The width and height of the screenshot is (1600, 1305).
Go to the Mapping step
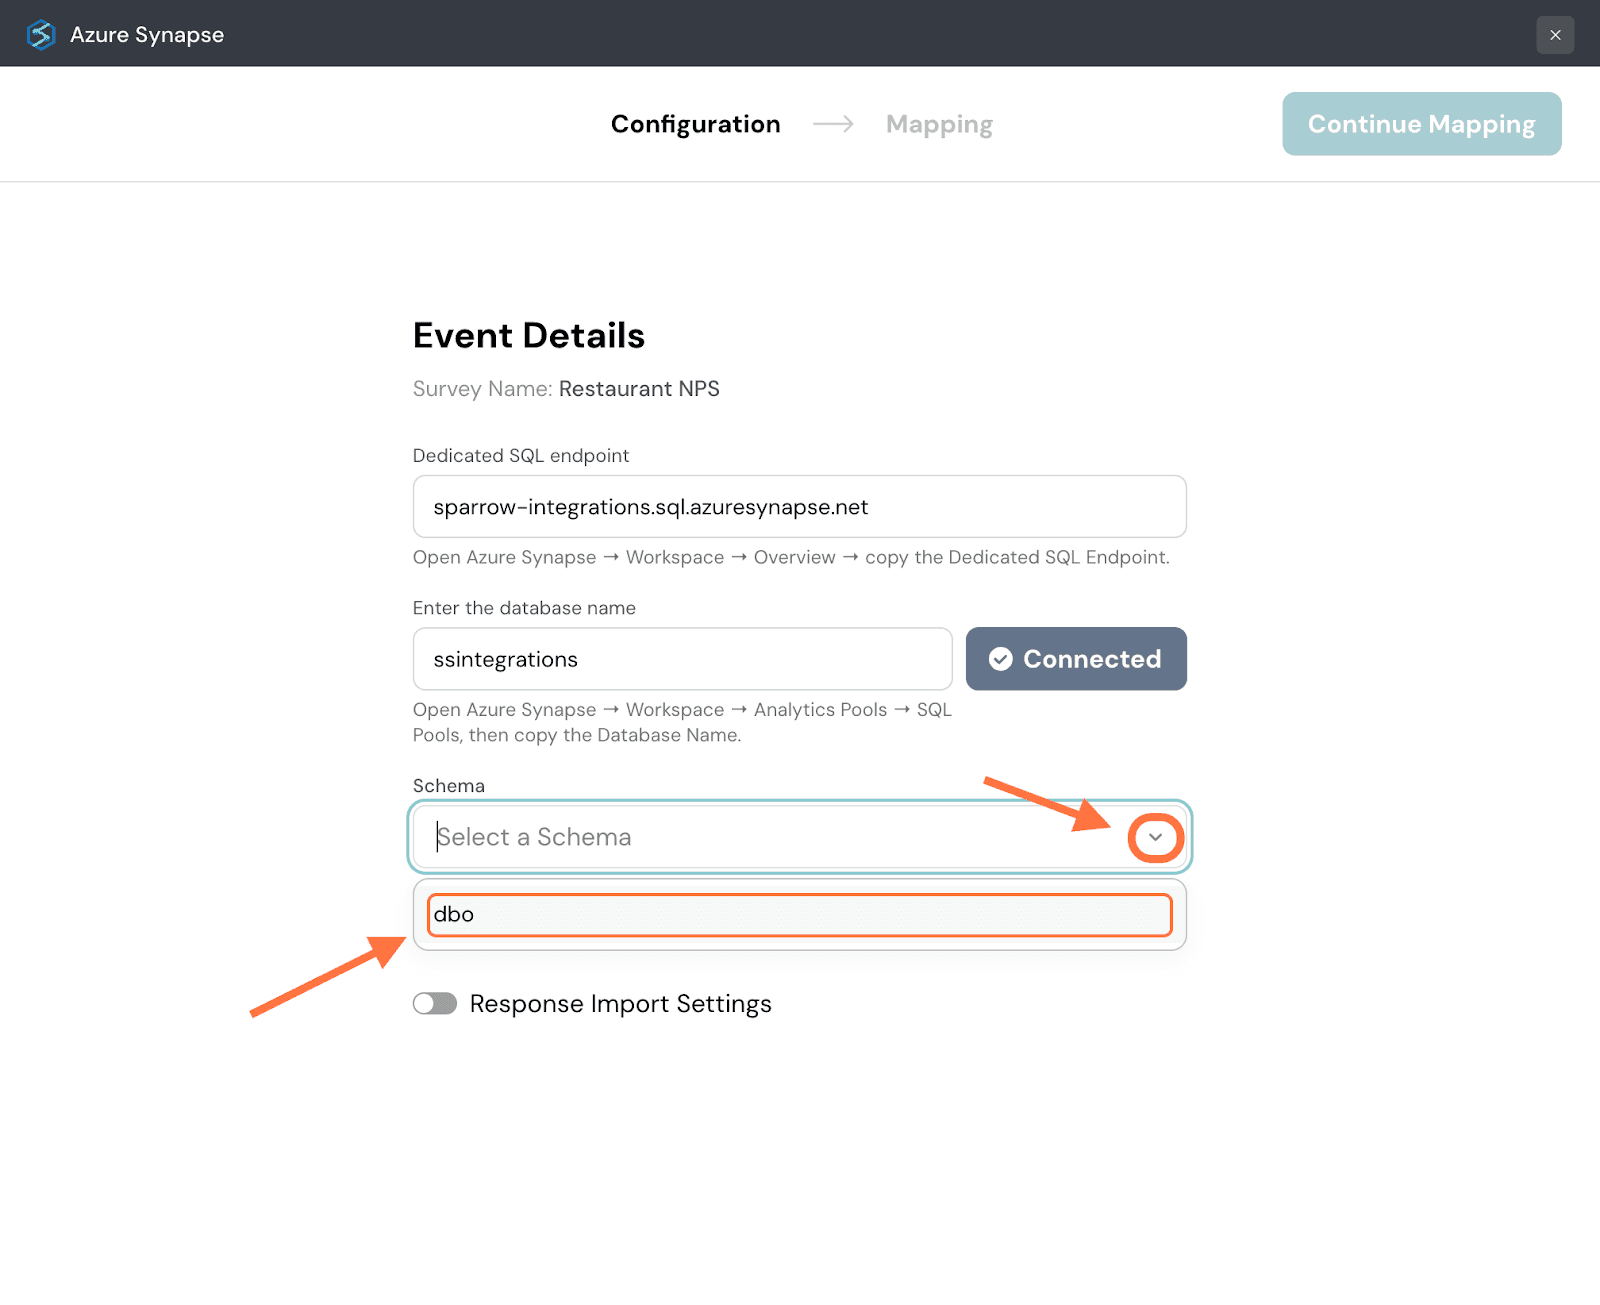point(939,124)
